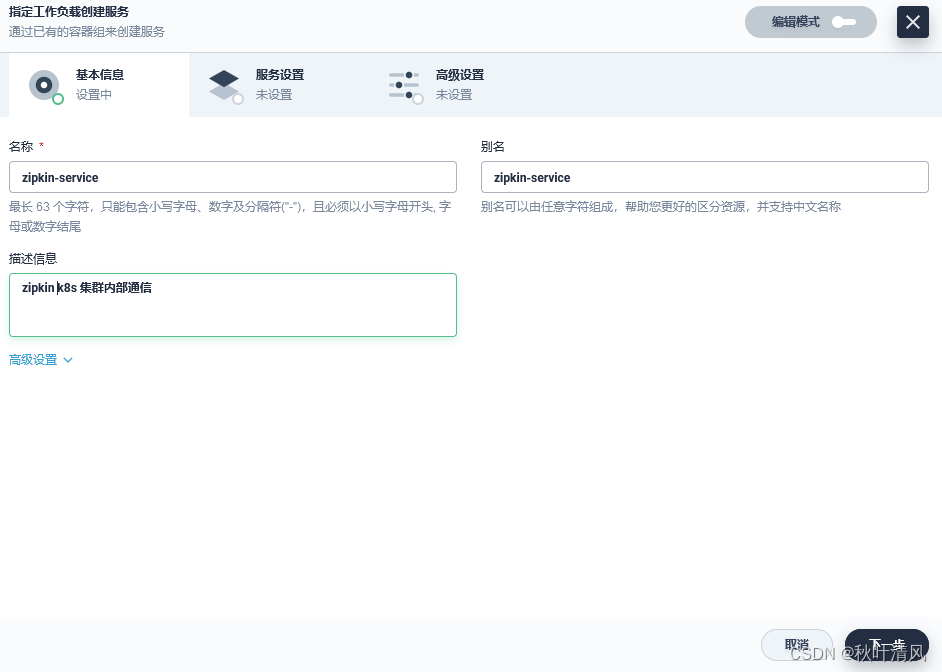
Task: Click the heading 指定工作负载创建服务
Action: coord(69,11)
